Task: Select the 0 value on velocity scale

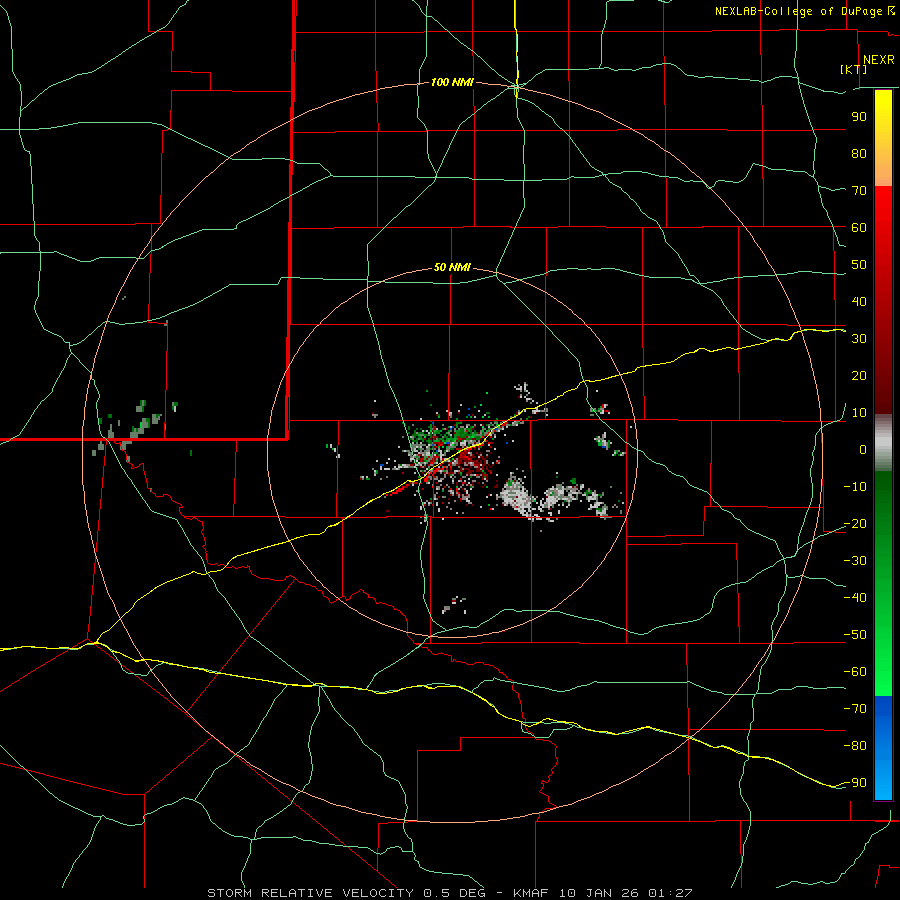Action: [x=863, y=449]
